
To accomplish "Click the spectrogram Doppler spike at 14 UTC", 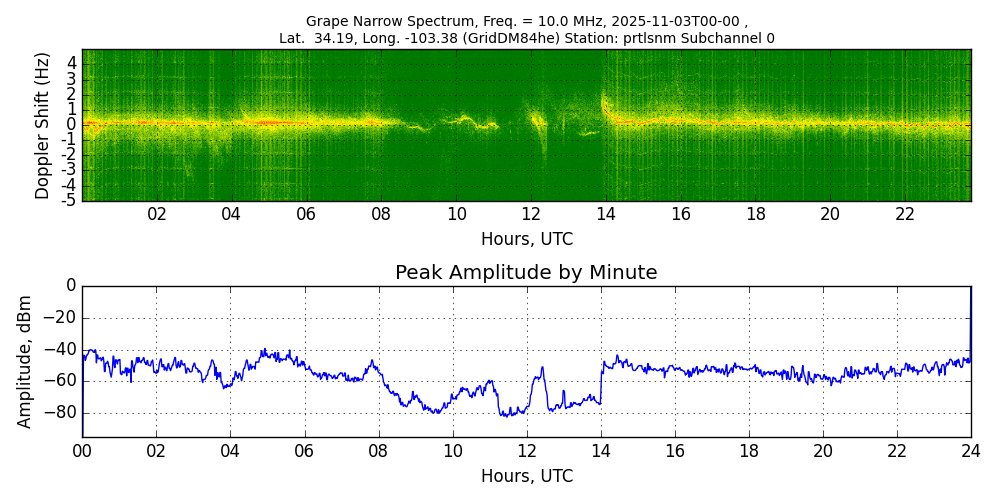I will click(x=604, y=102).
